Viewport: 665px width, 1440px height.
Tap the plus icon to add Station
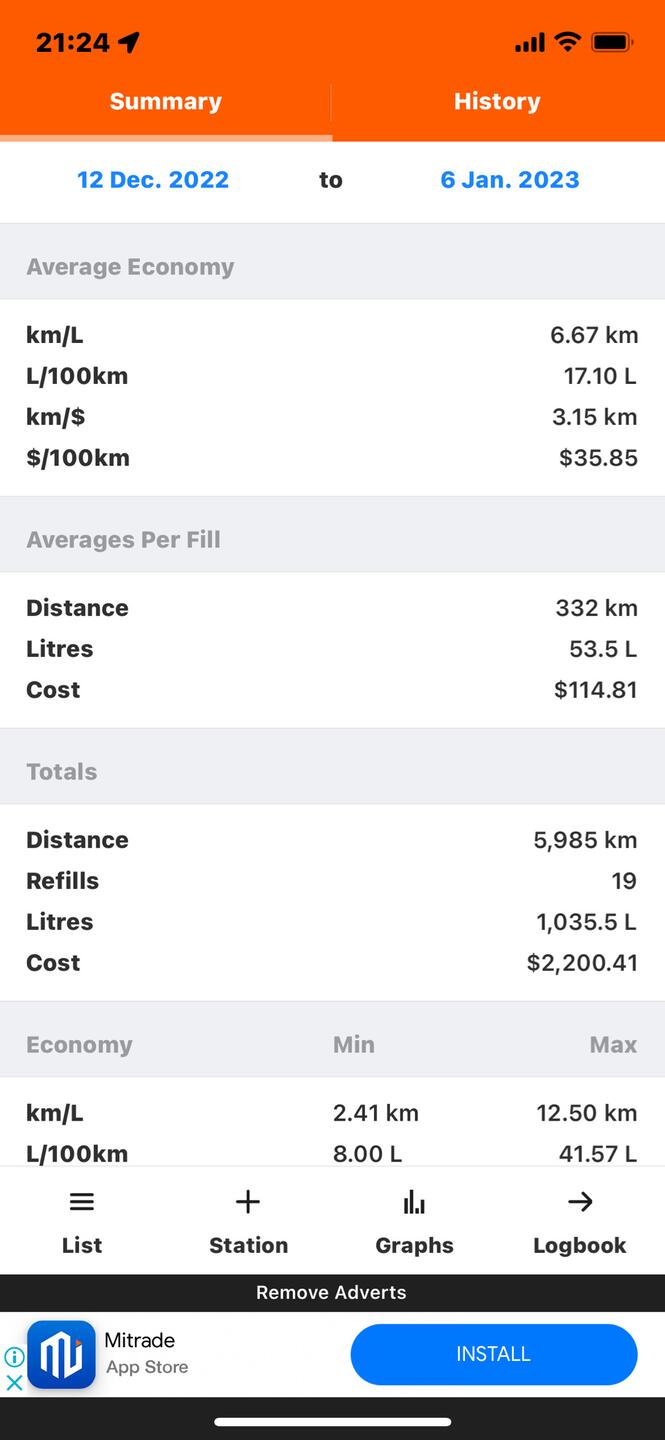point(248,1202)
